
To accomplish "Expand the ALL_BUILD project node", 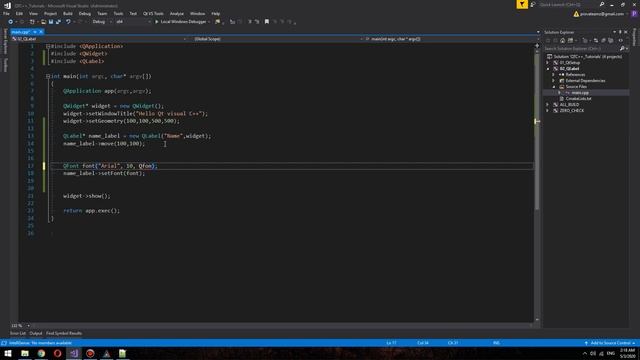I will tap(548, 104).
